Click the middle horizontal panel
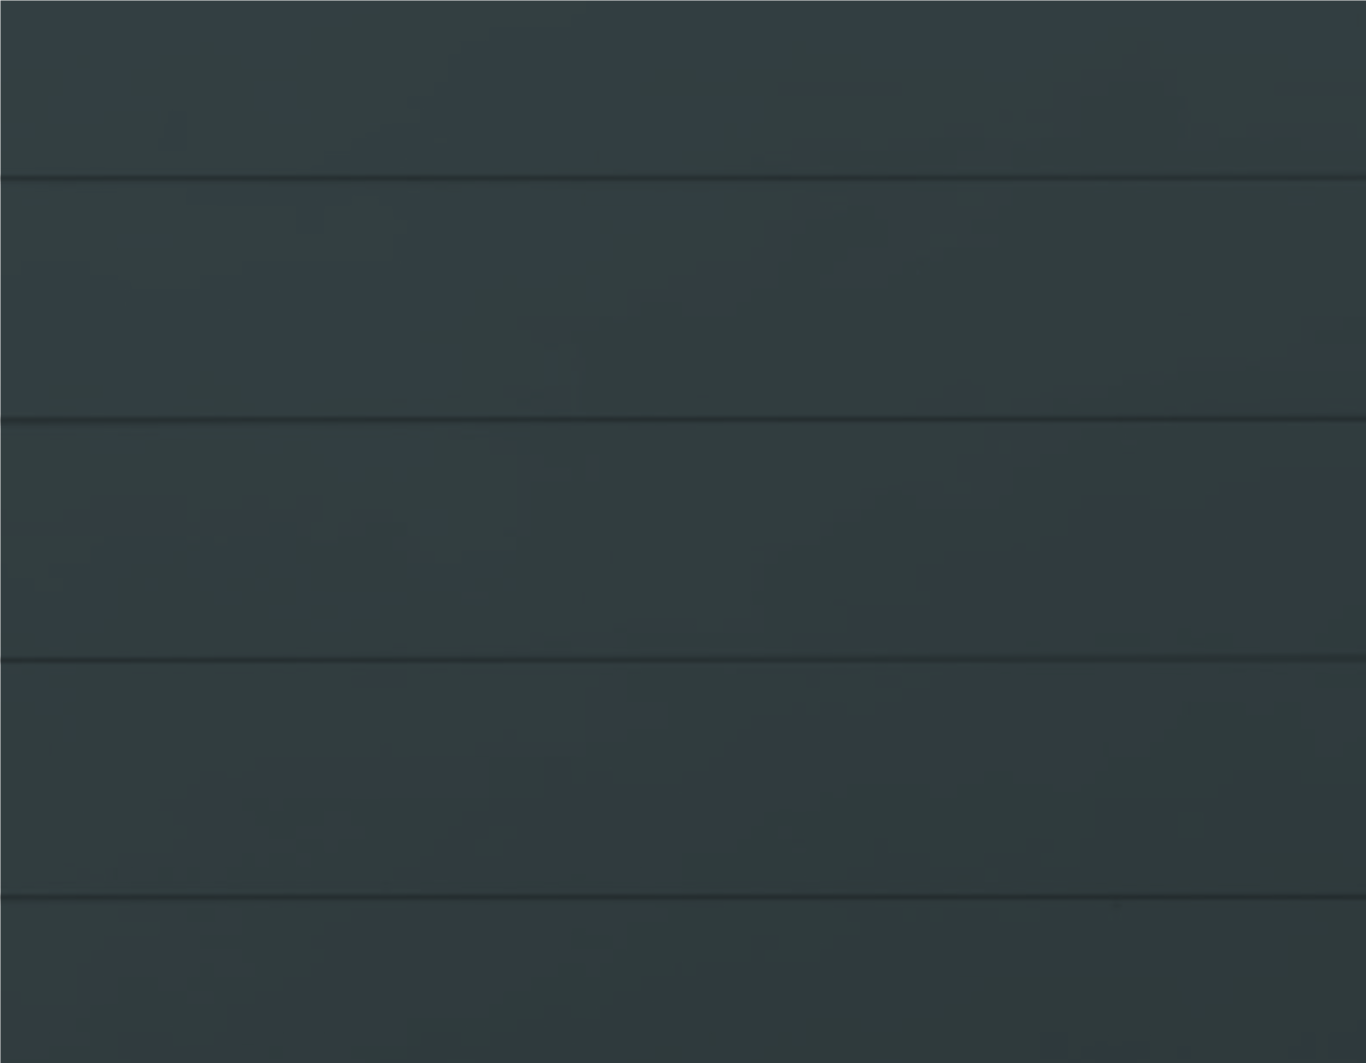 pyautogui.click(x=683, y=540)
